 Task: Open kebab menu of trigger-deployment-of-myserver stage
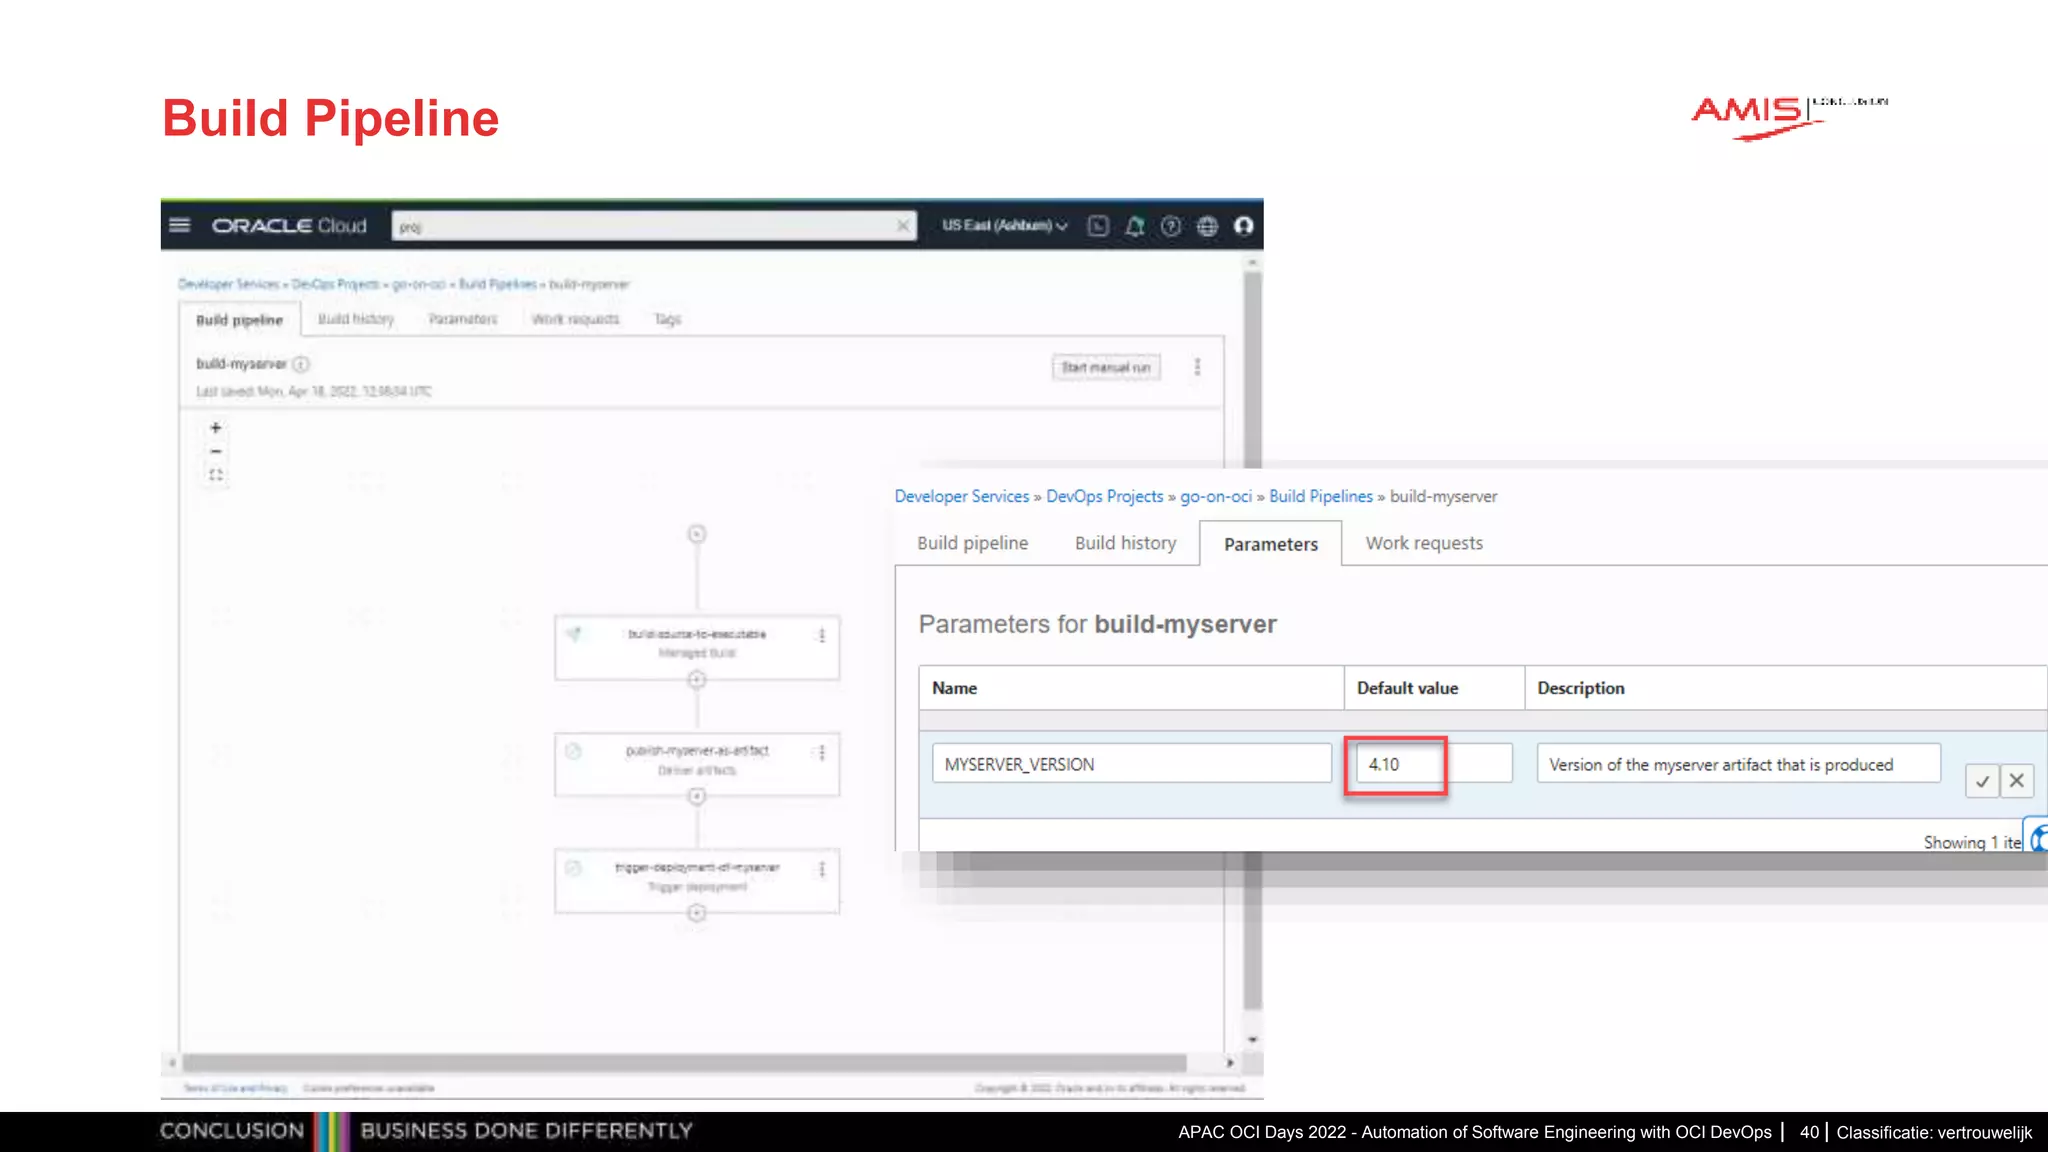pyautogui.click(x=822, y=870)
